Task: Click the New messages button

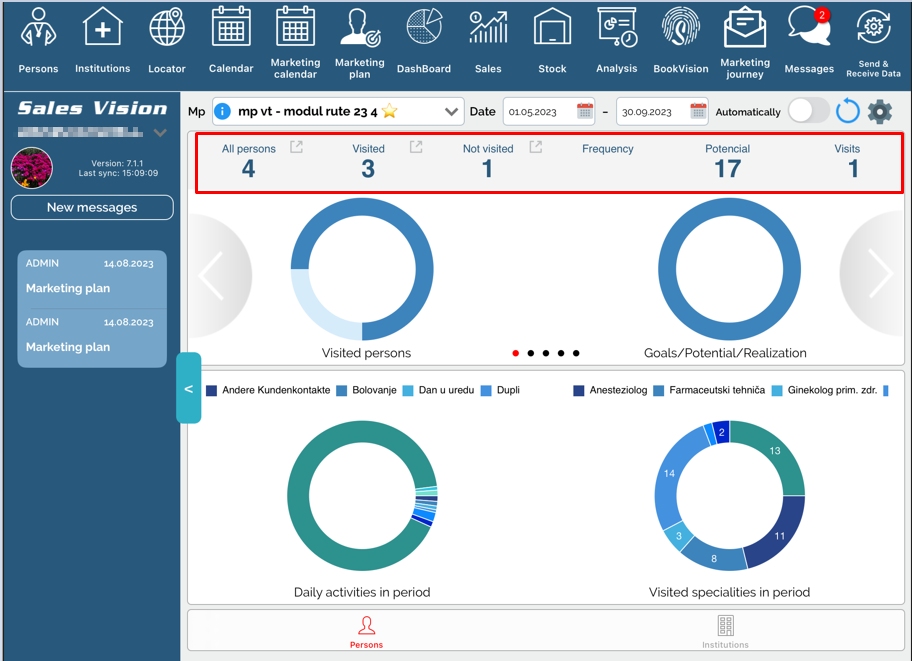Action: point(92,208)
